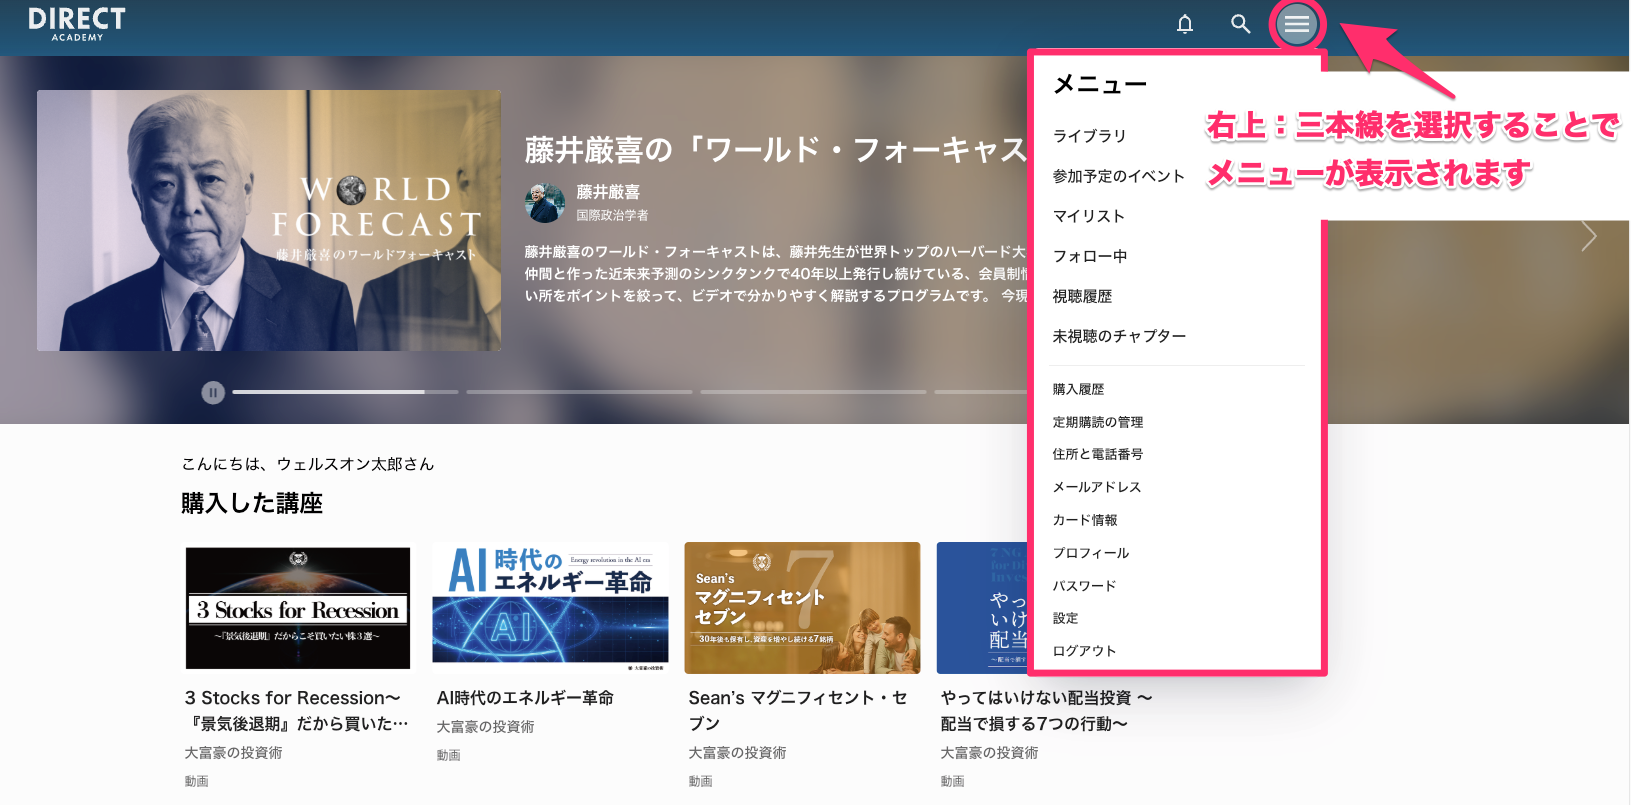This screenshot has width=1631, height=805.
Task: Open the World Forecast banner image
Action: 269,220
